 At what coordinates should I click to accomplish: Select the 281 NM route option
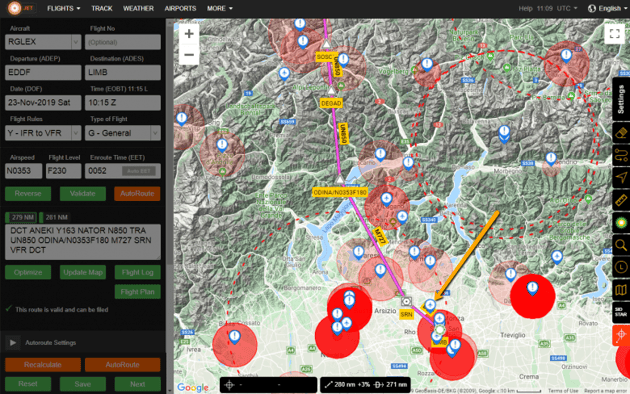pyautogui.click(x=55, y=217)
